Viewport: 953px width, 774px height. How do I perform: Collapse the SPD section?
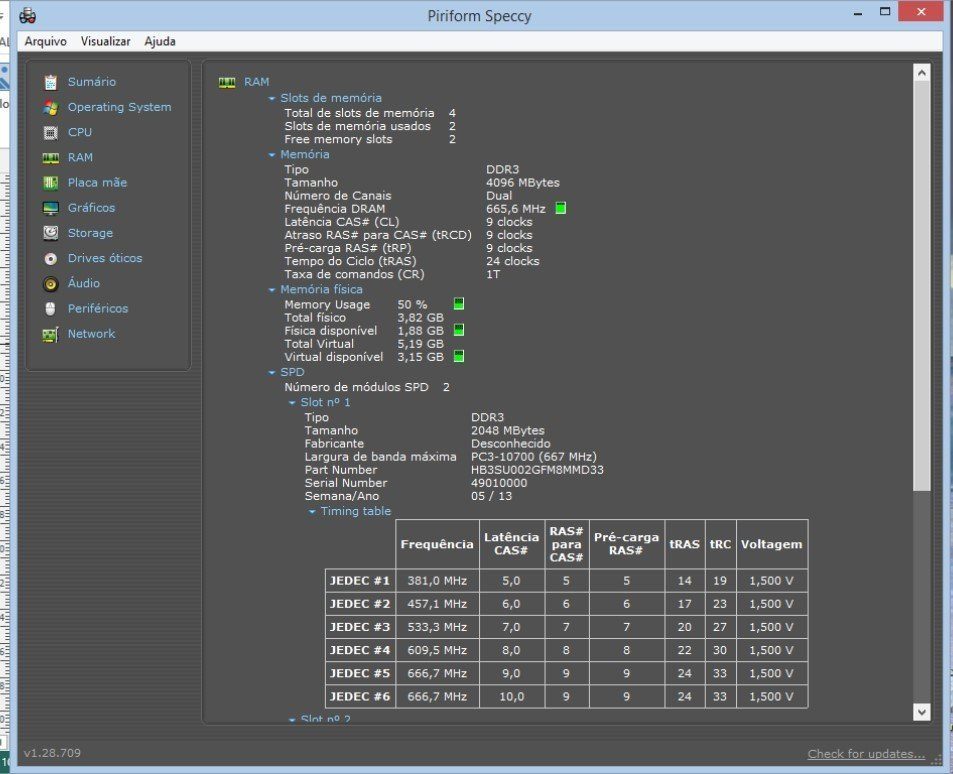coord(272,373)
